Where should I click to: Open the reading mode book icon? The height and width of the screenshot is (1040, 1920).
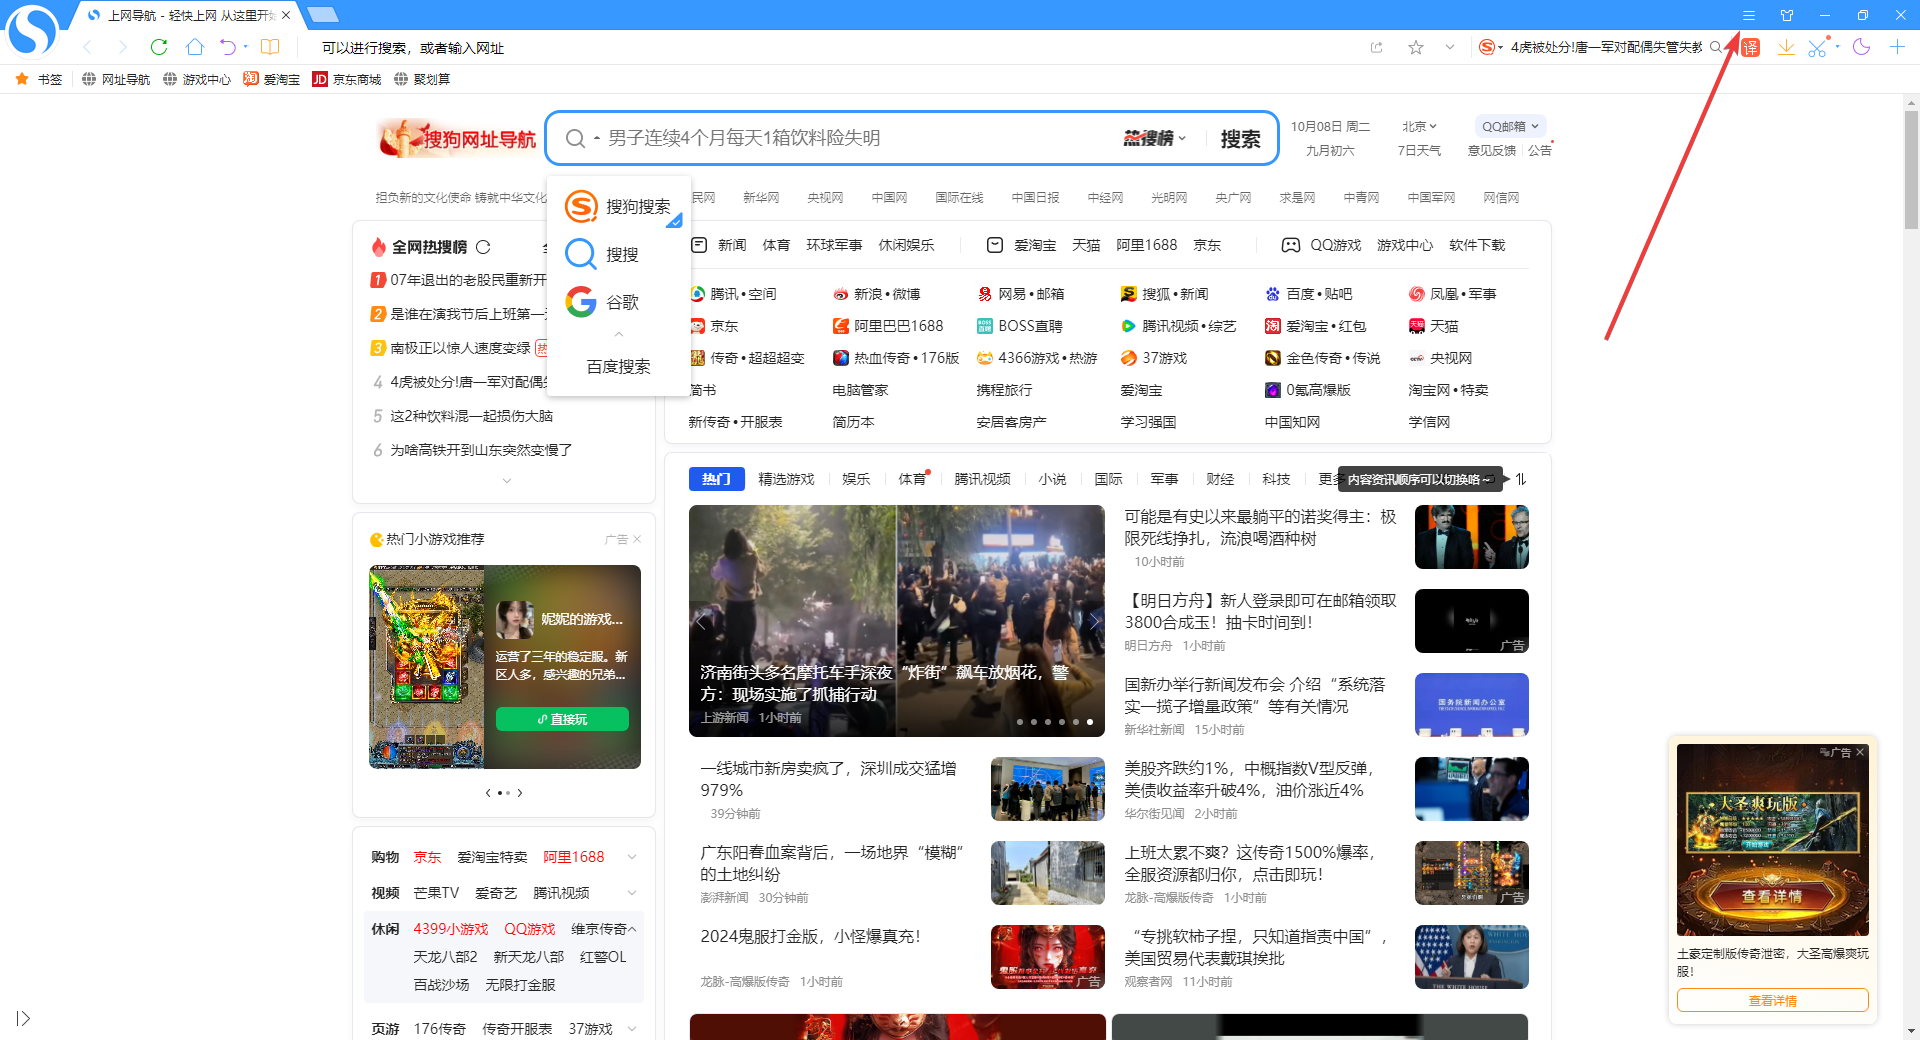(x=270, y=47)
